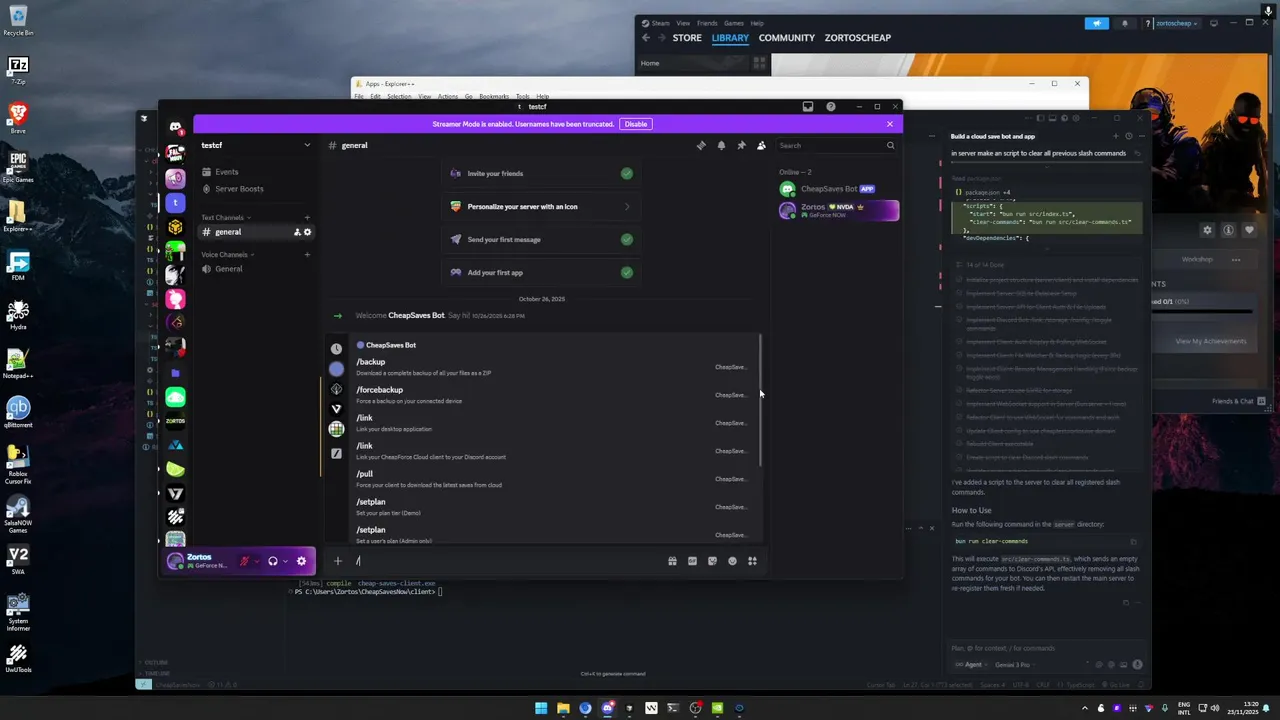Open ZORTOSCHEAP profile tab in Steam
Viewport: 1280px width, 720px height.
pyautogui.click(x=858, y=38)
